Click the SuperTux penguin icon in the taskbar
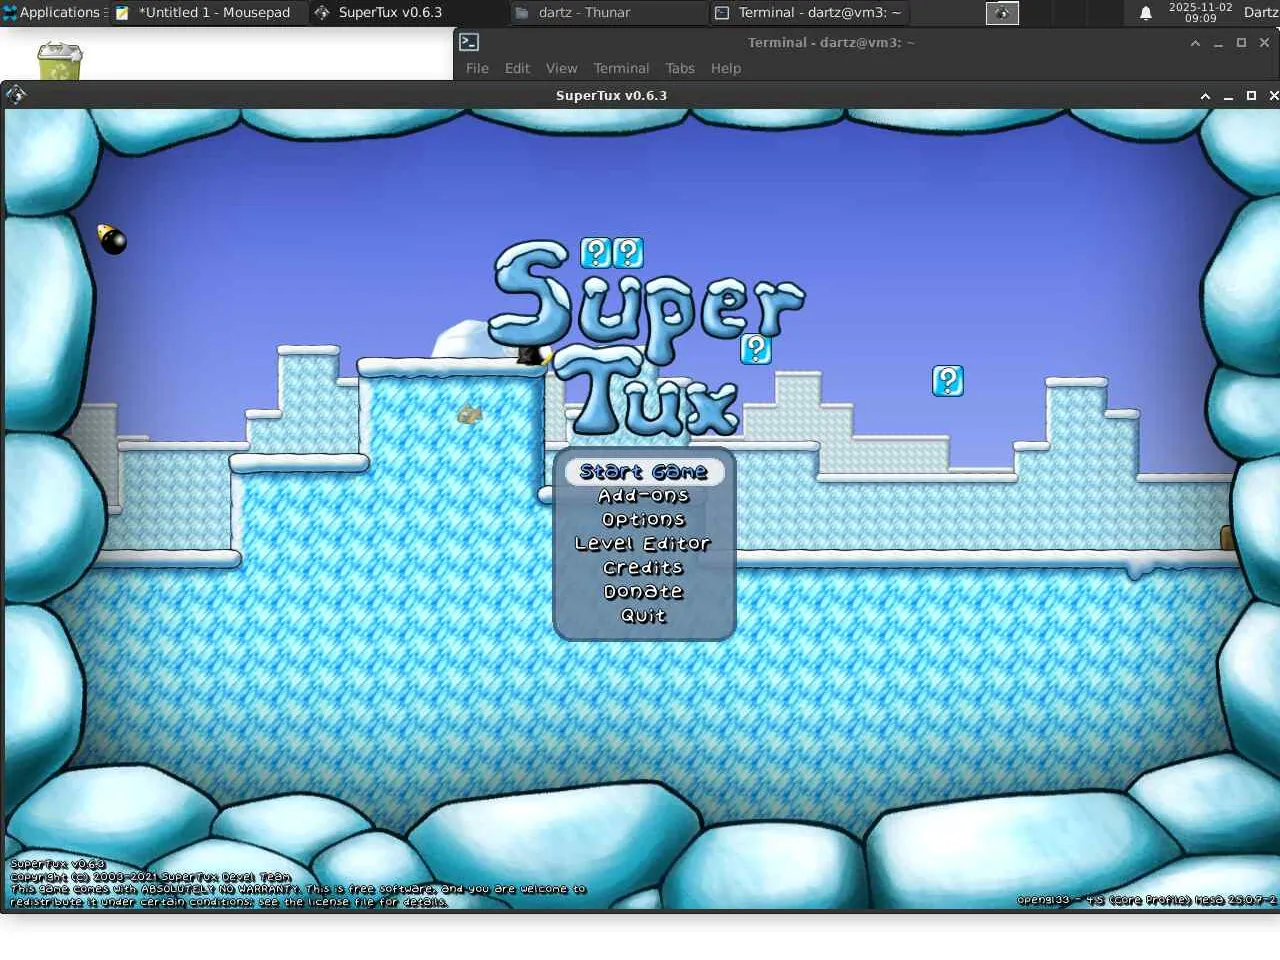This screenshot has width=1280, height=960. pyautogui.click(x=322, y=13)
